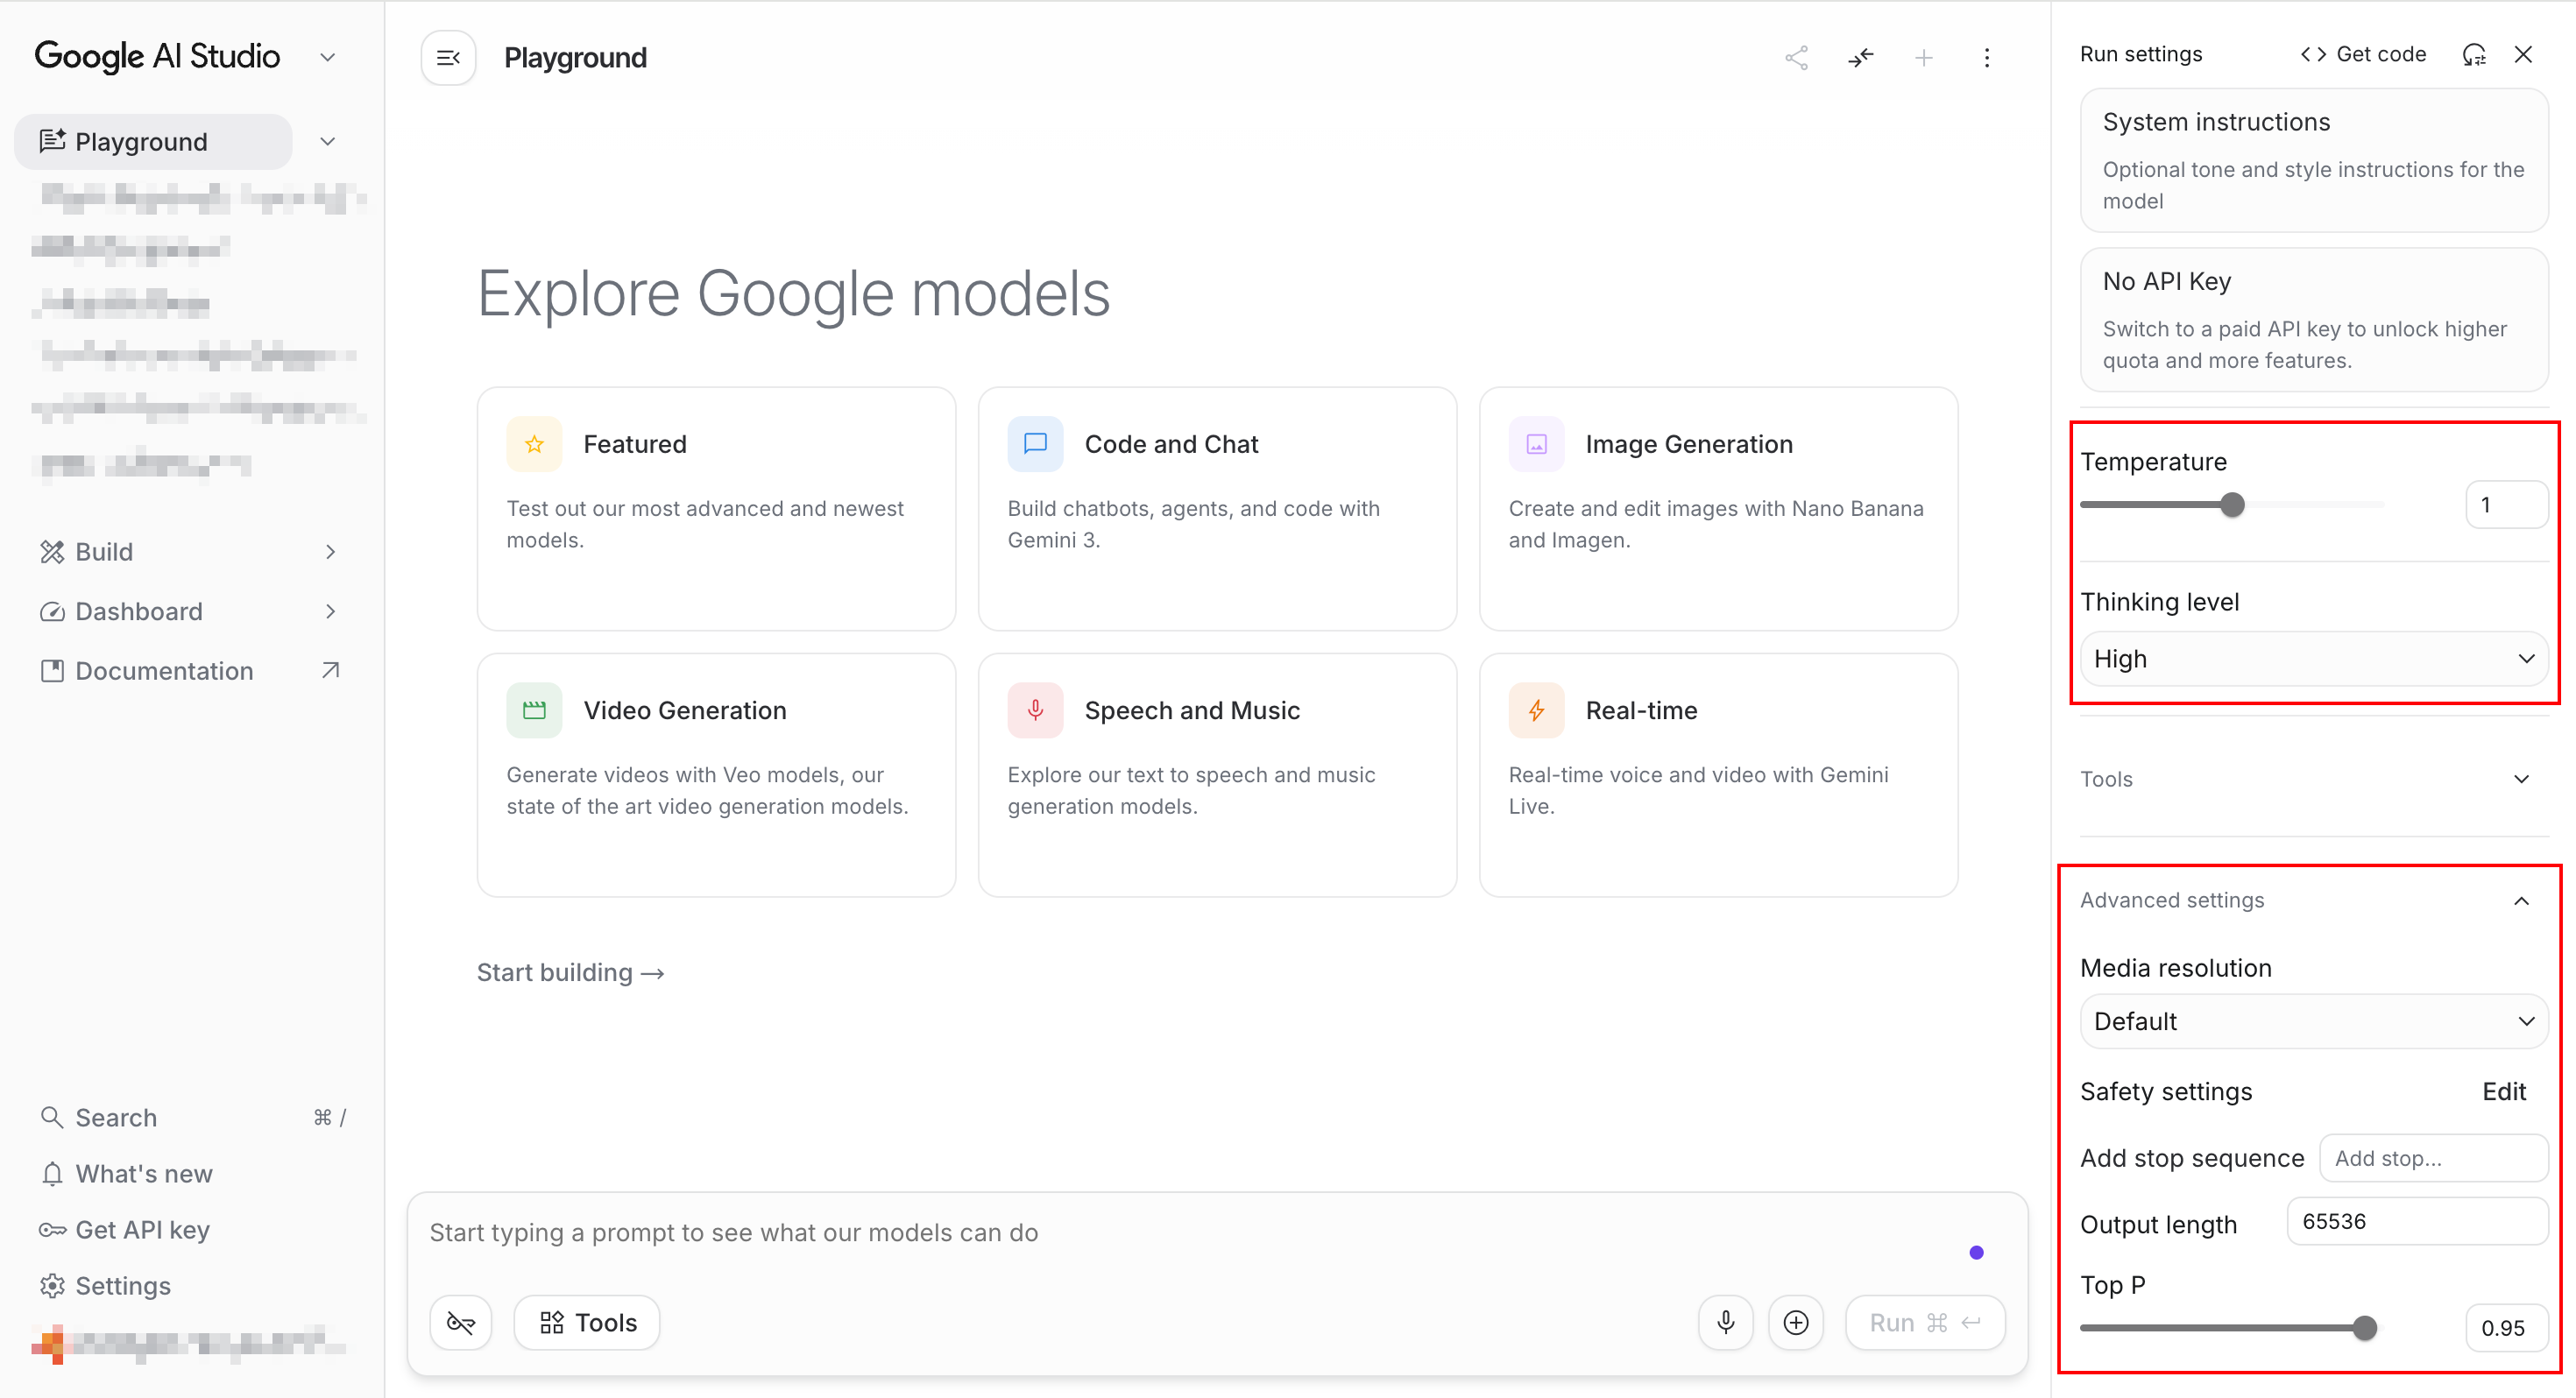2576x1398 pixels.
Task: Click the Get API key icon
Action: (52, 1229)
